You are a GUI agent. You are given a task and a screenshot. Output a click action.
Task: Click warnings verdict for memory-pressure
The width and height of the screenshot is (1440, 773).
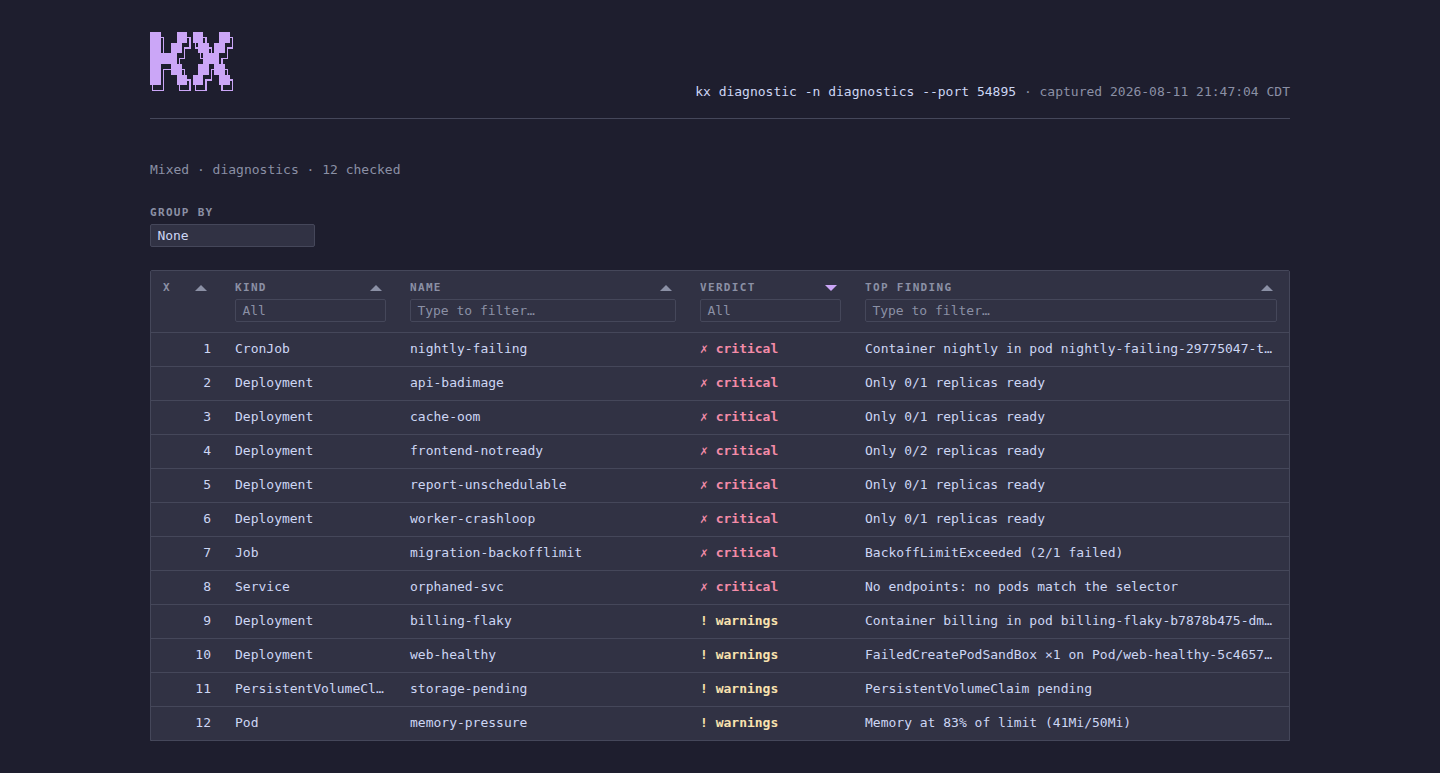739,723
